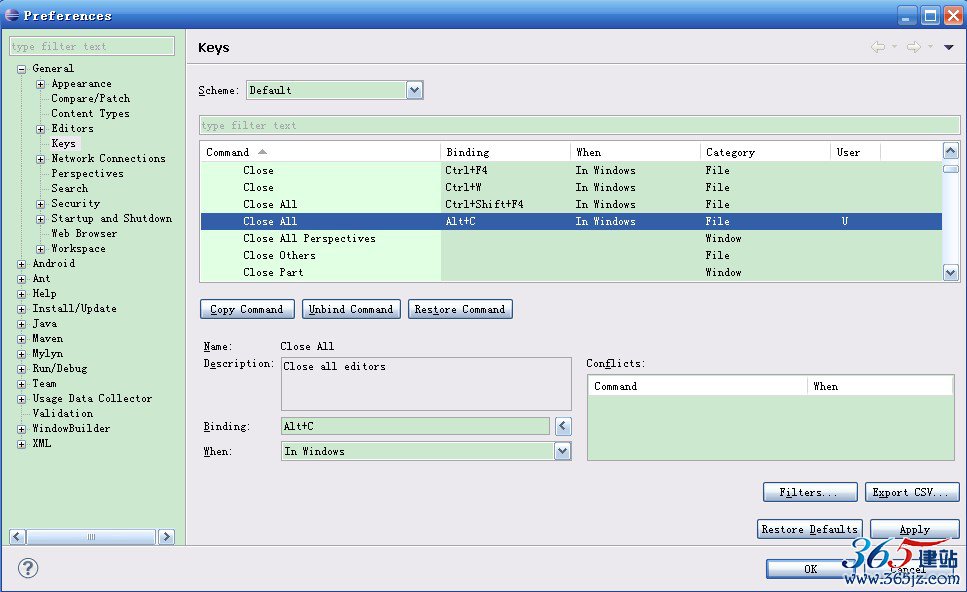Open the When dropdown list
967x592 pixels.
pos(562,451)
